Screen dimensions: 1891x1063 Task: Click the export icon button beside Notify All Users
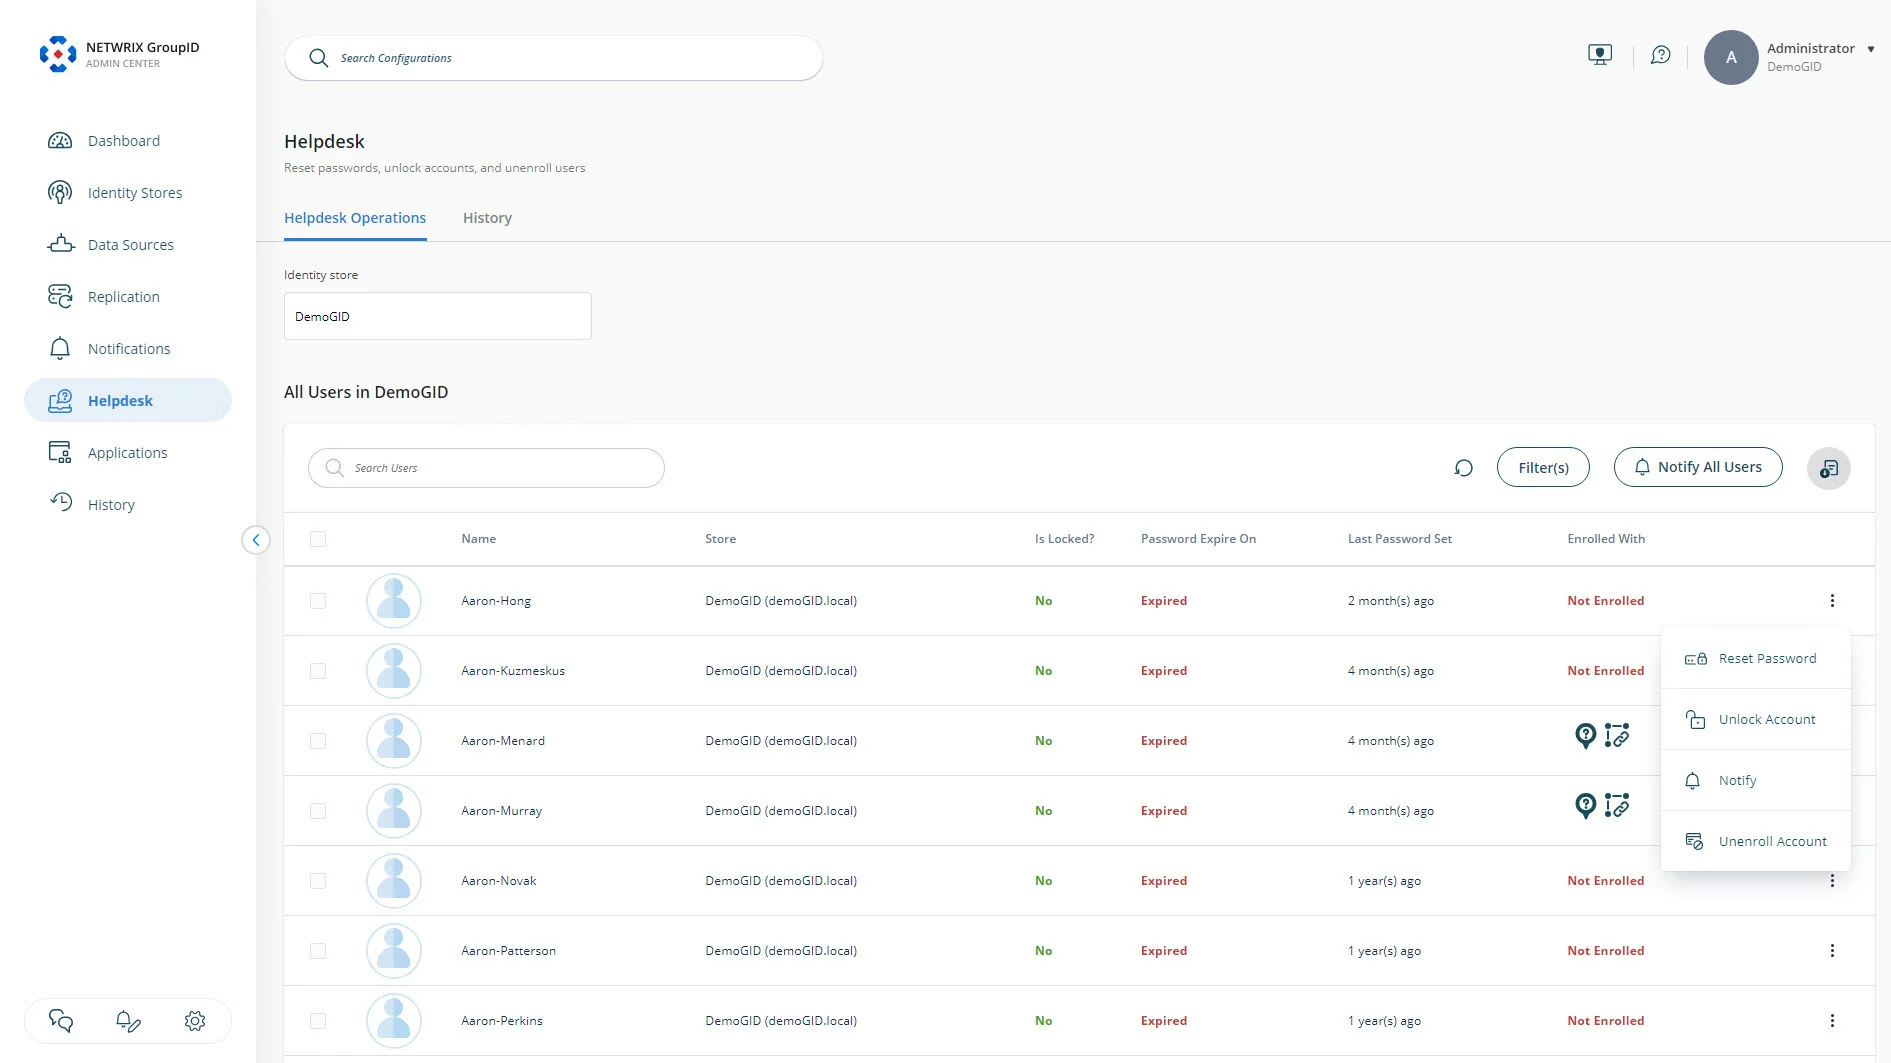1828,468
